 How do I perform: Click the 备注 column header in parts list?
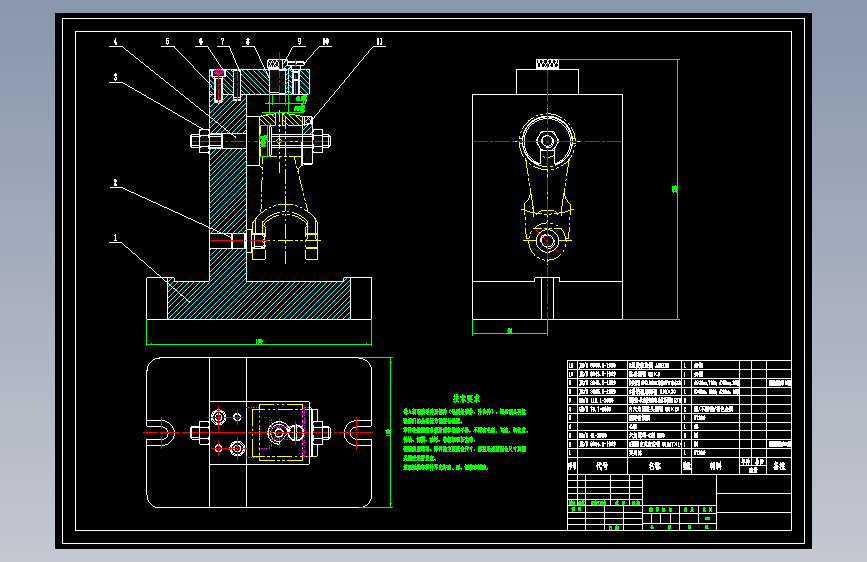click(x=779, y=466)
